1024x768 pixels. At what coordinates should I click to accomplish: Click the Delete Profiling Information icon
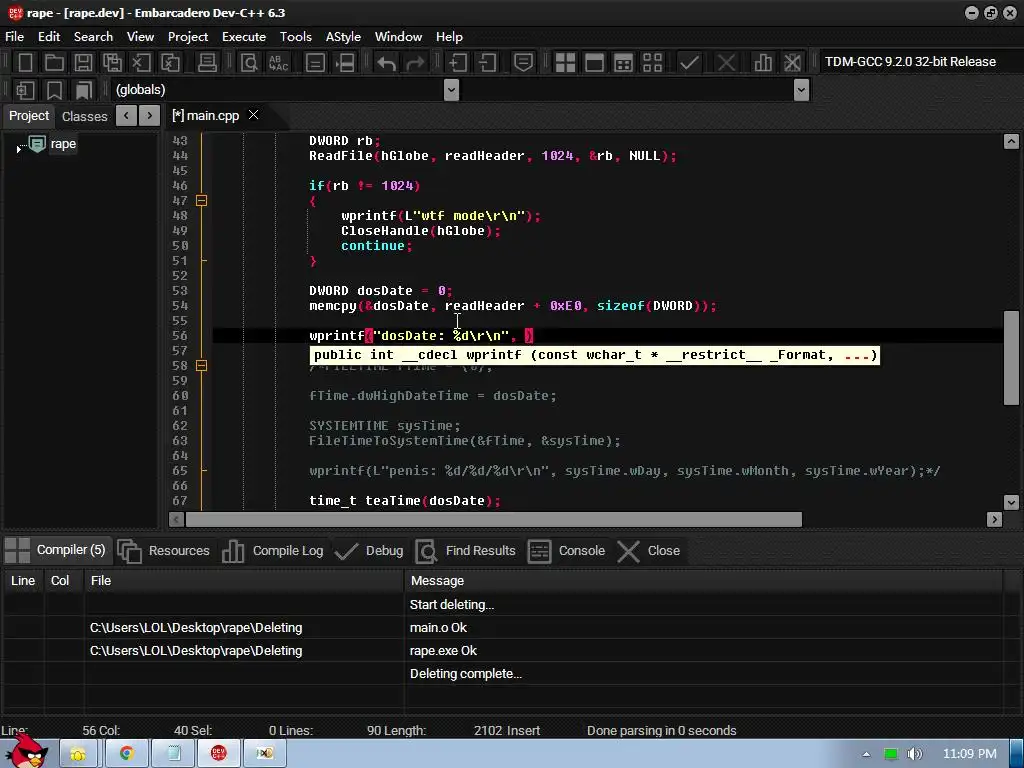792,63
